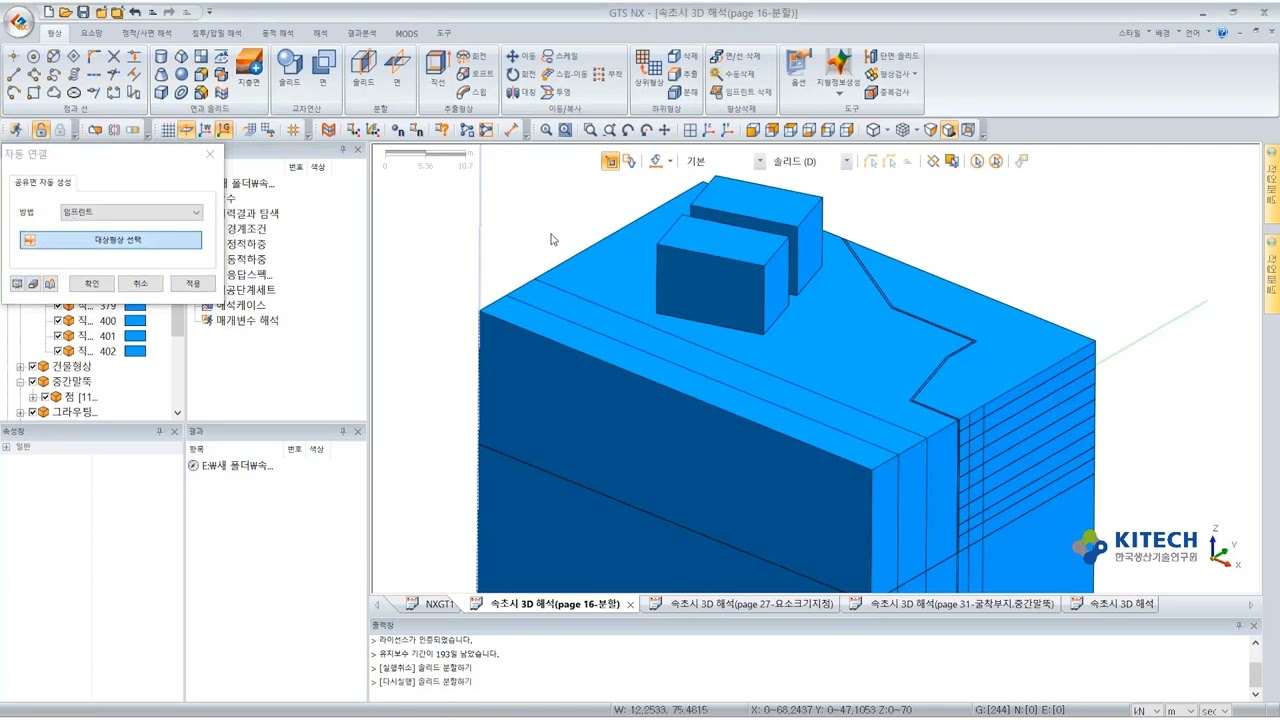Image resolution: width=1280 pixels, height=720 pixels.
Task: Click the 적용 apply button
Action: point(193,284)
